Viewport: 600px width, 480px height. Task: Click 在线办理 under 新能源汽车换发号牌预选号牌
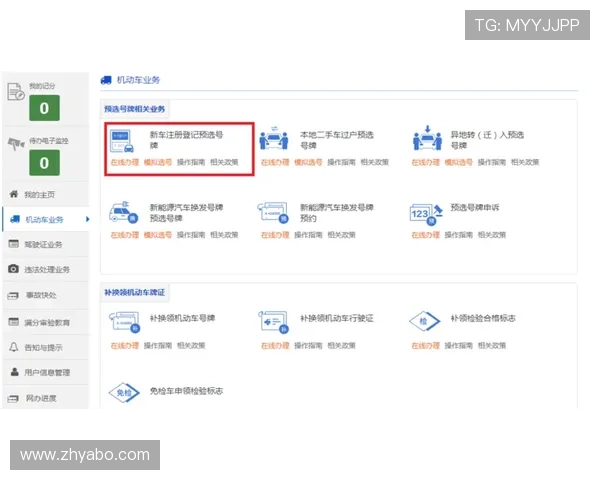tap(125, 235)
